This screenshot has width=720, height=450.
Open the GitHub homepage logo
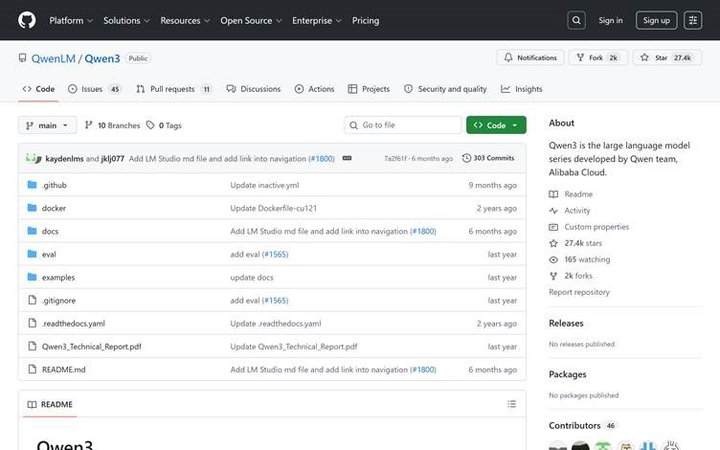tap(27, 20)
